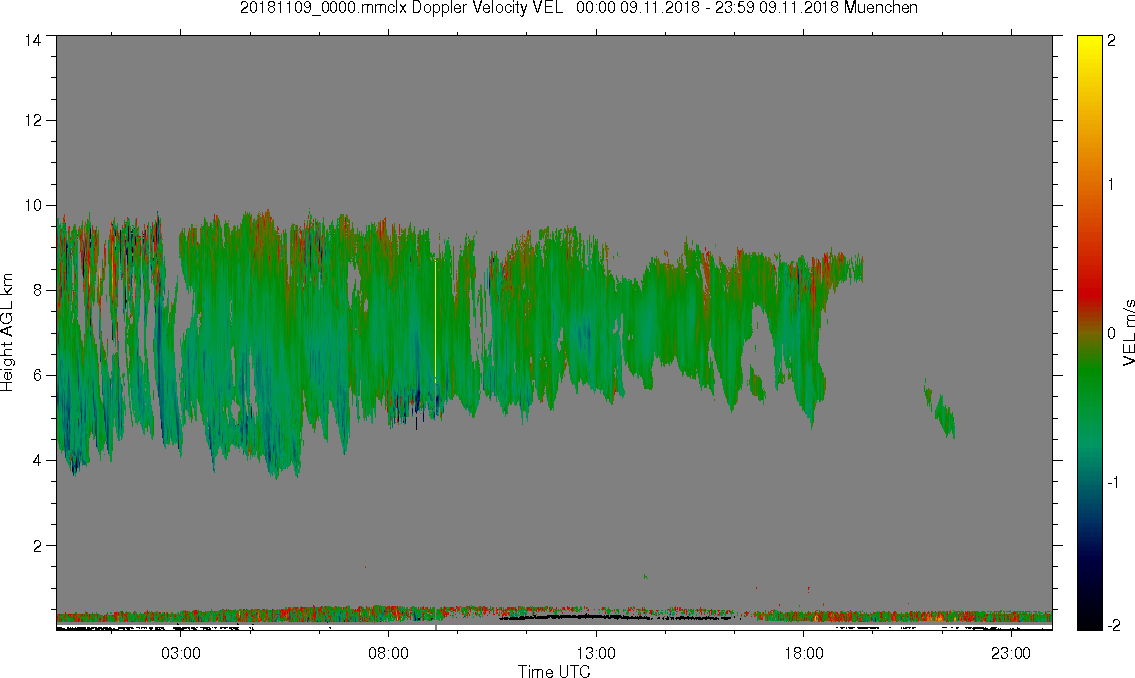Click the colorbar label '-2'
Screen dimensions: 1135x678
1113,624
